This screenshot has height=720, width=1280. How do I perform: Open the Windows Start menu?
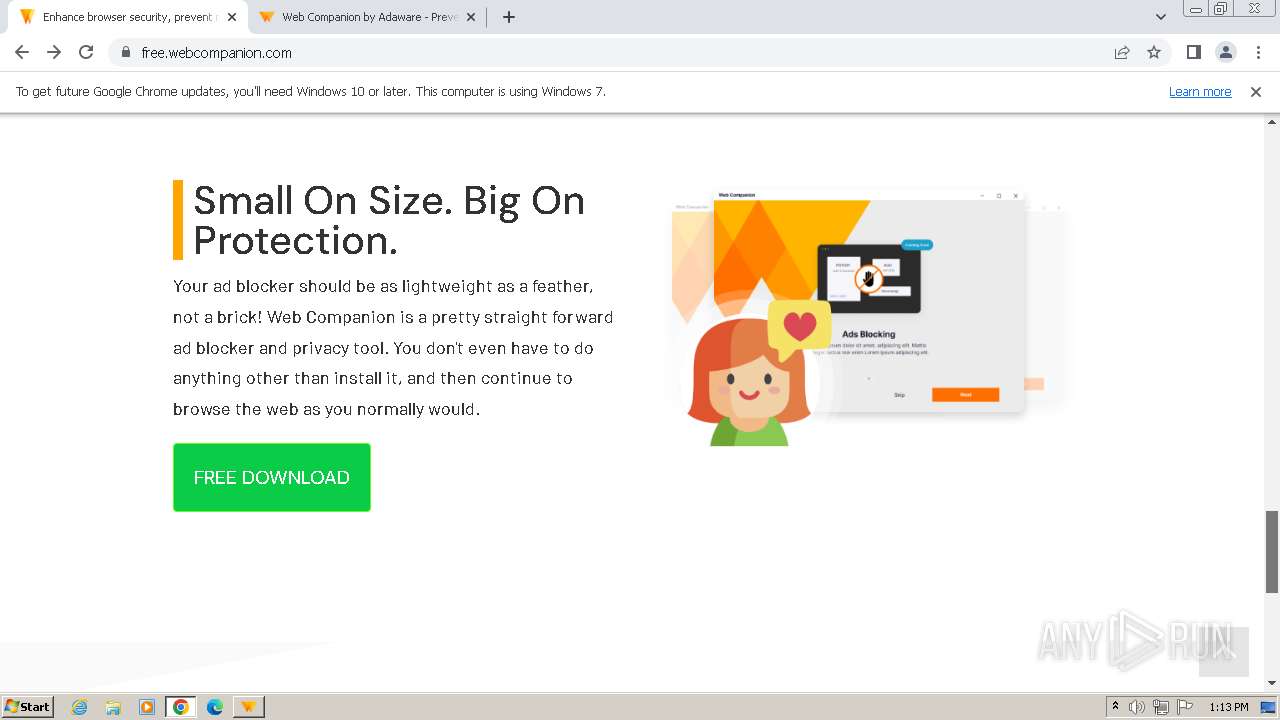pos(28,706)
